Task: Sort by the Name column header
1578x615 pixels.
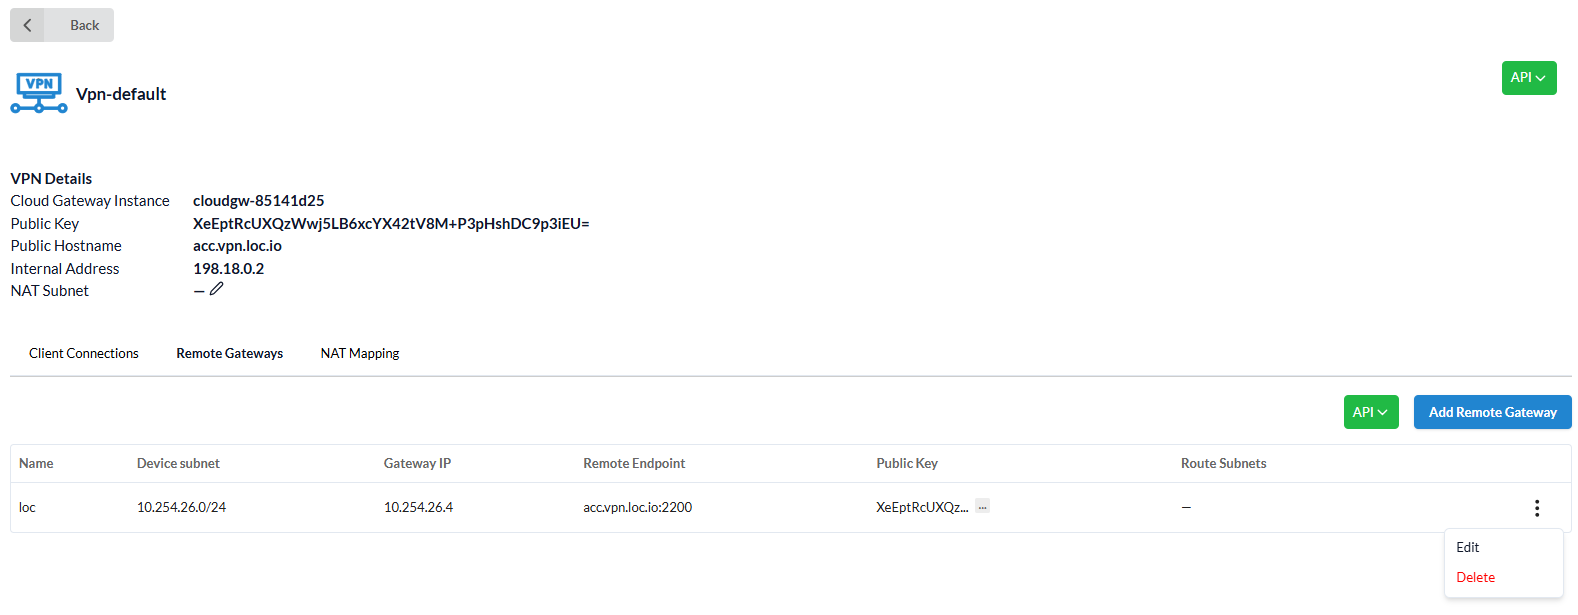Action: click(36, 463)
